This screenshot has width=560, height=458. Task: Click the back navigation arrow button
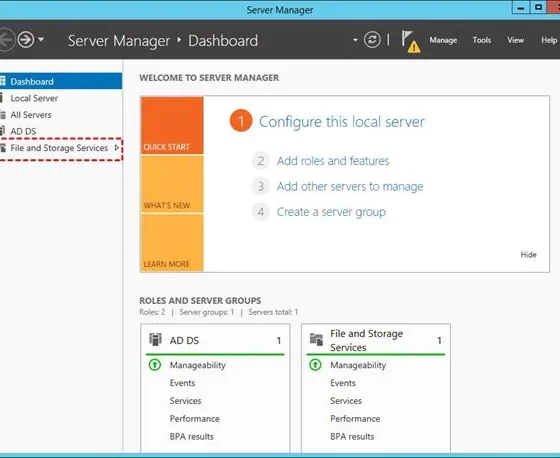pos(5,39)
